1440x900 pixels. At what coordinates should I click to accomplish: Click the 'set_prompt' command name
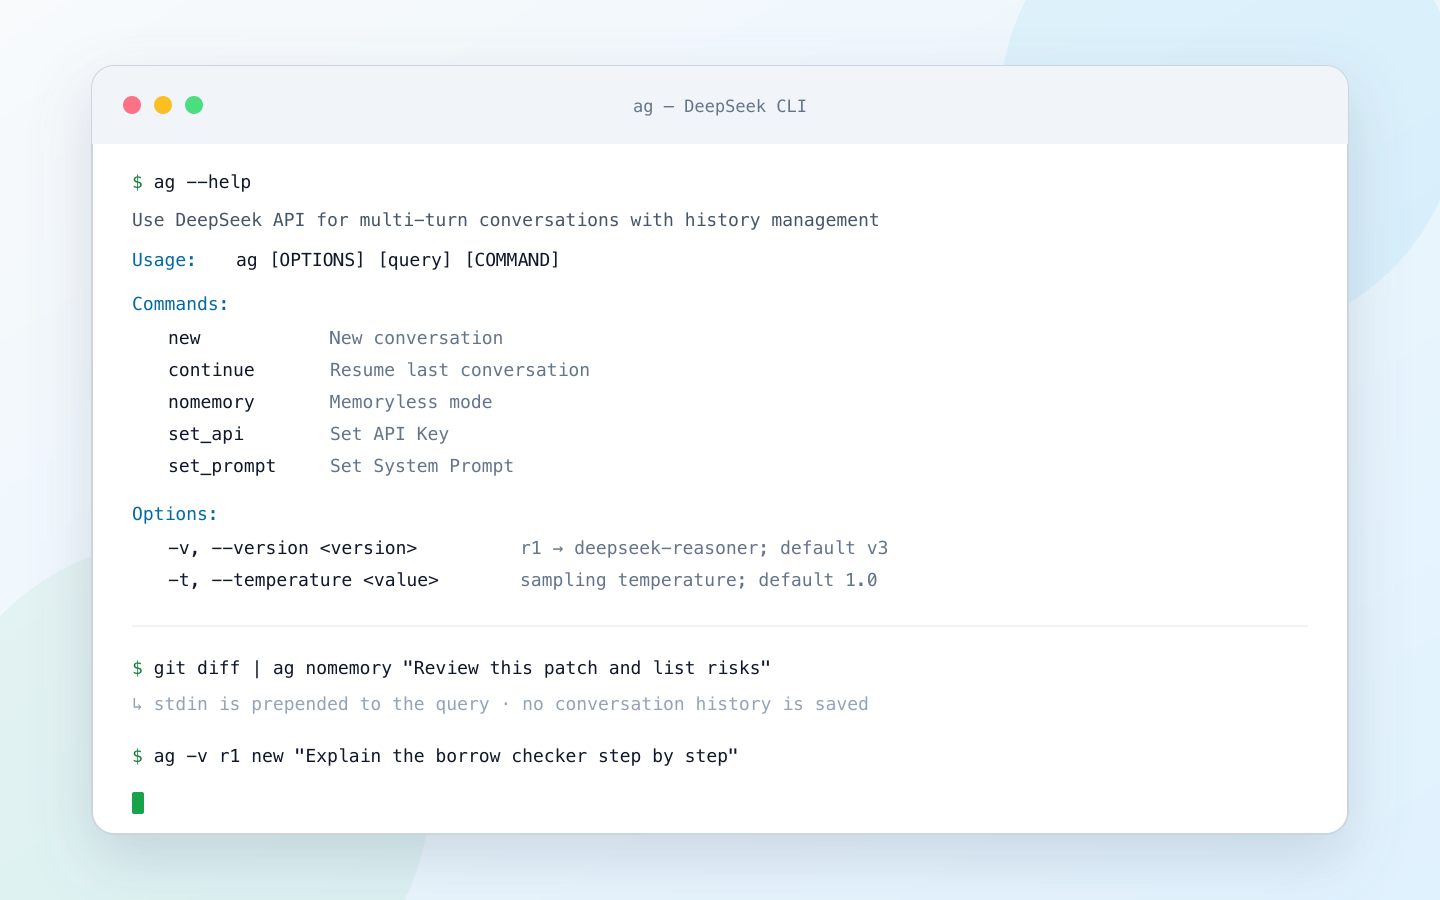click(222, 466)
